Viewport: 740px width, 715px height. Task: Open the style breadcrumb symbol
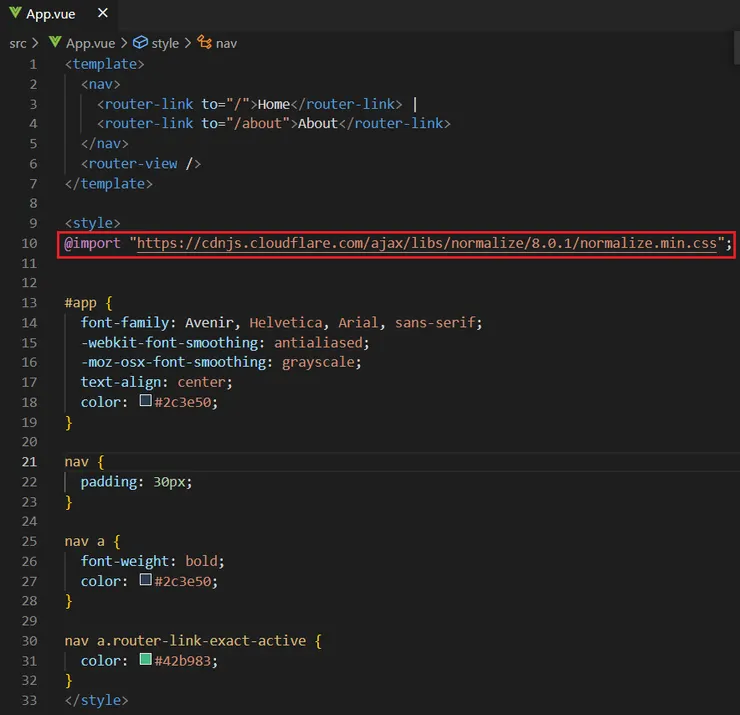[165, 43]
